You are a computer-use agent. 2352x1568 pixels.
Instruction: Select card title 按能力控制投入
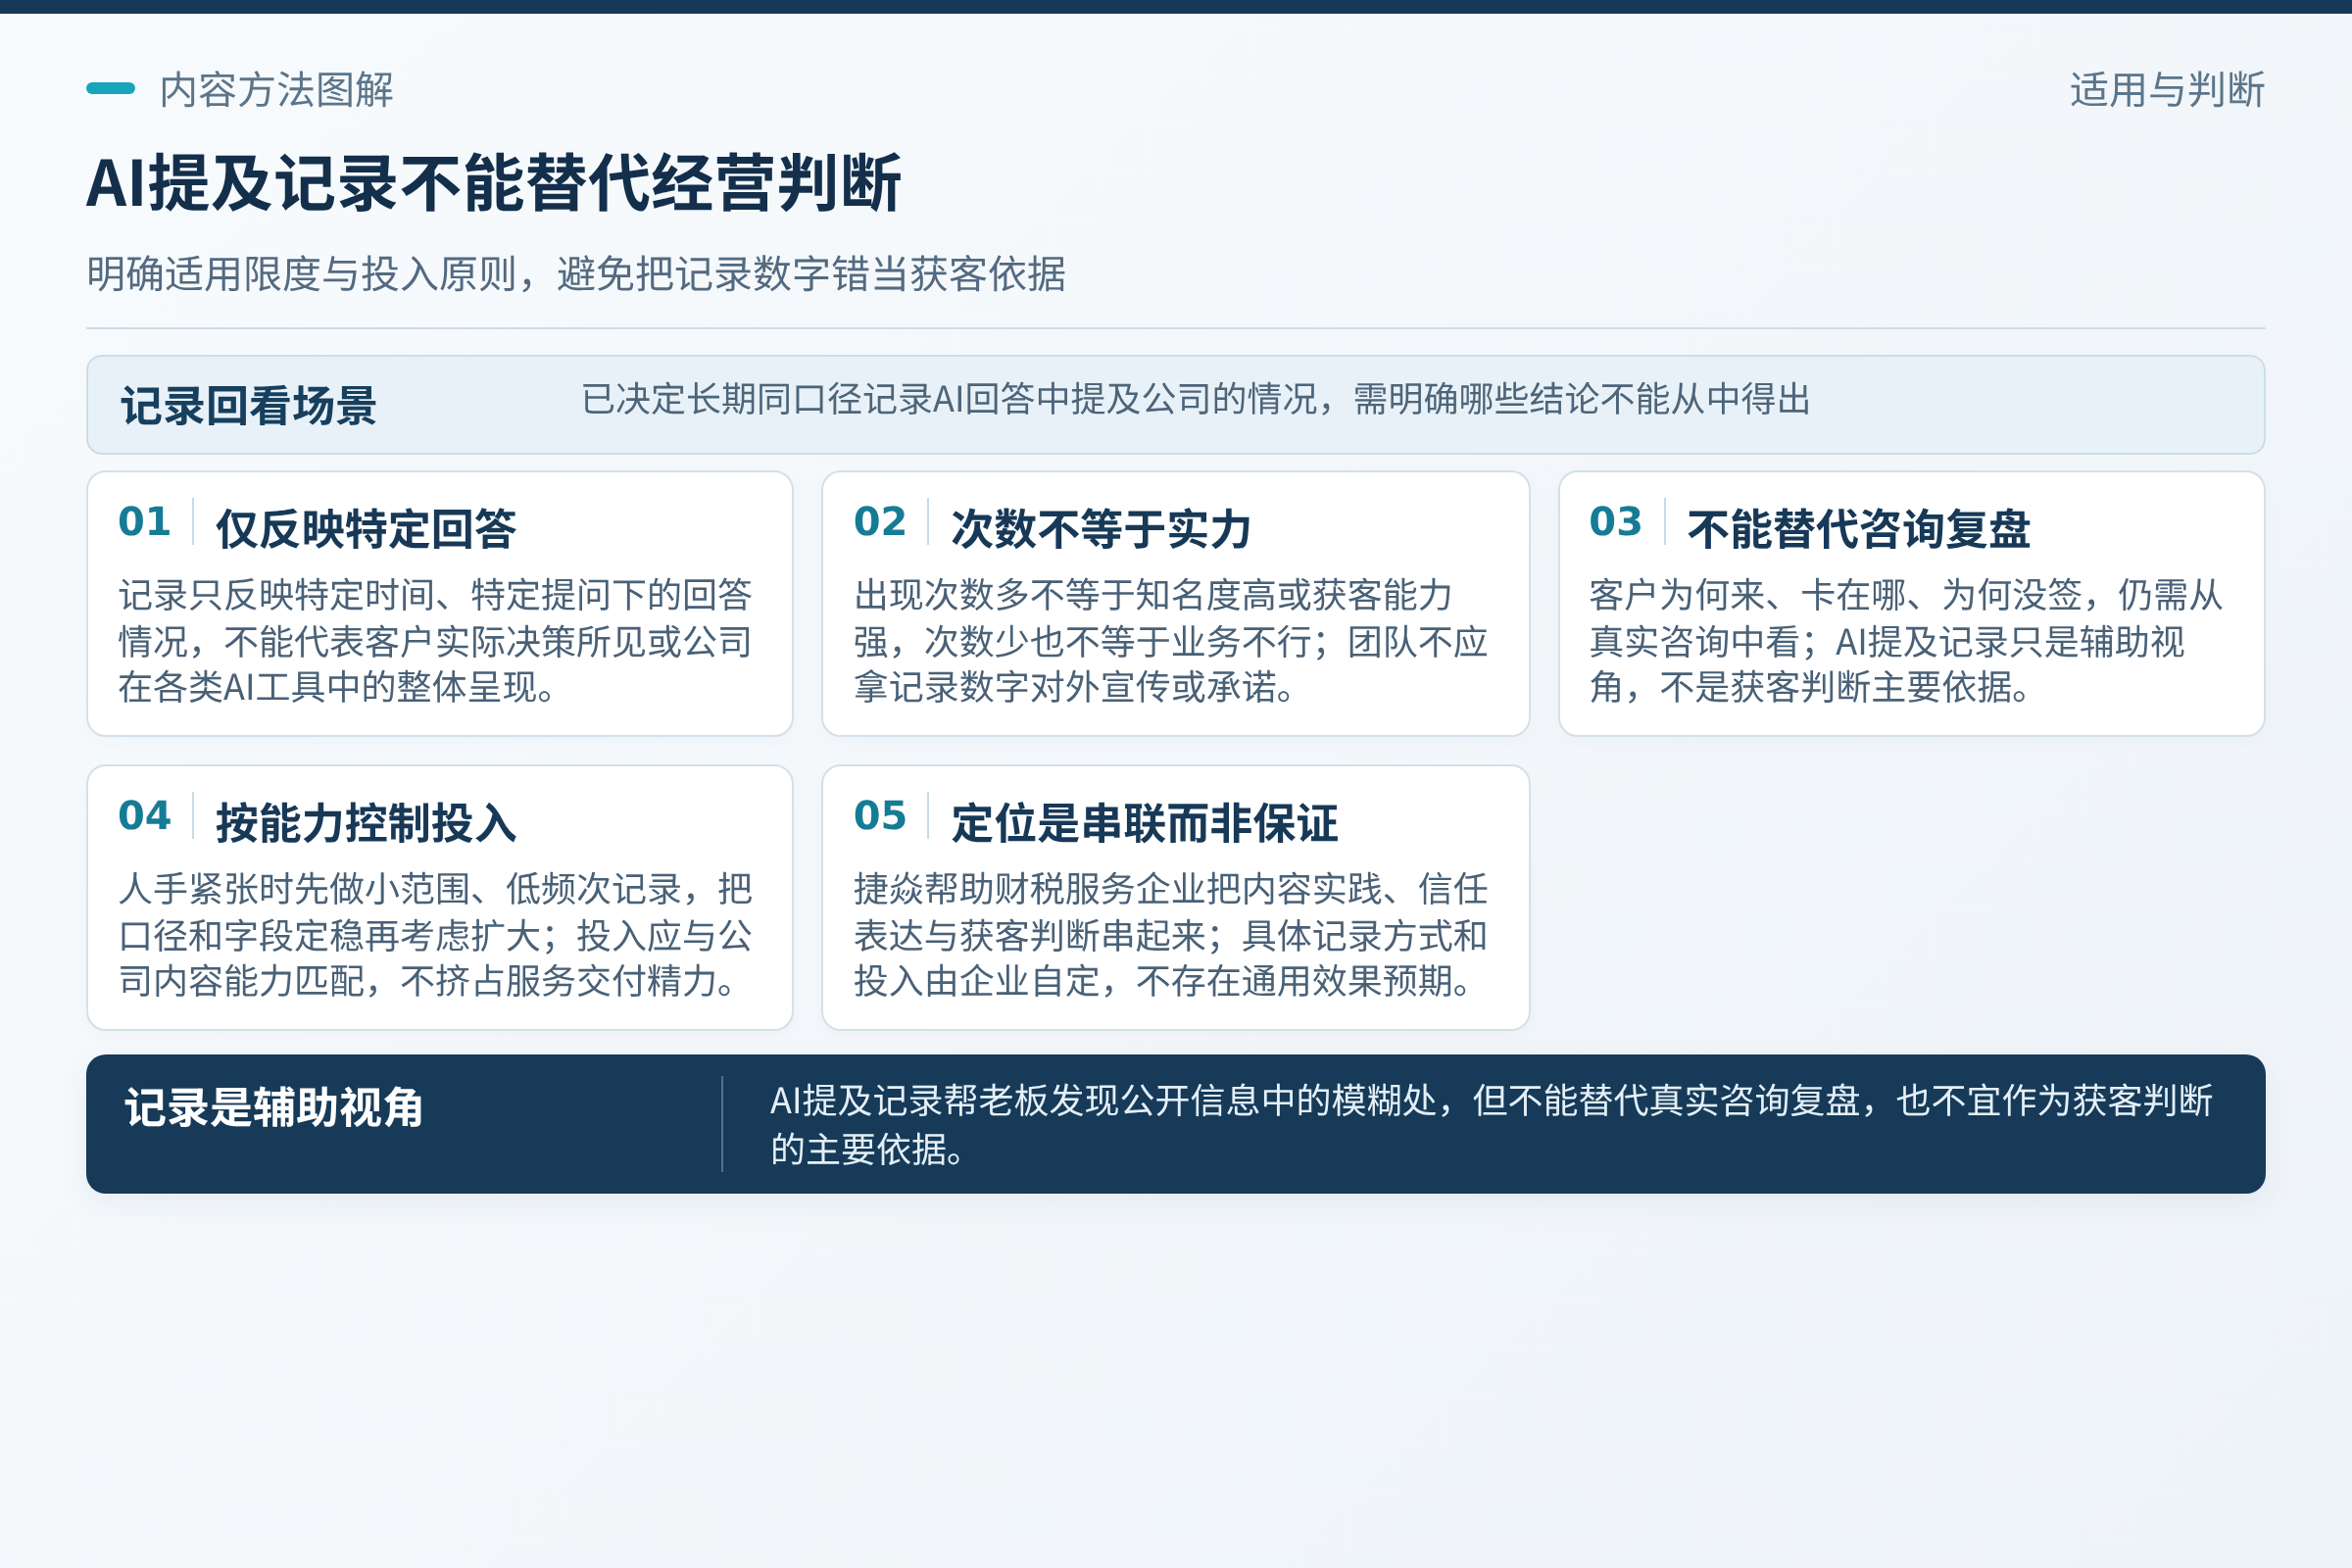pos(366,823)
